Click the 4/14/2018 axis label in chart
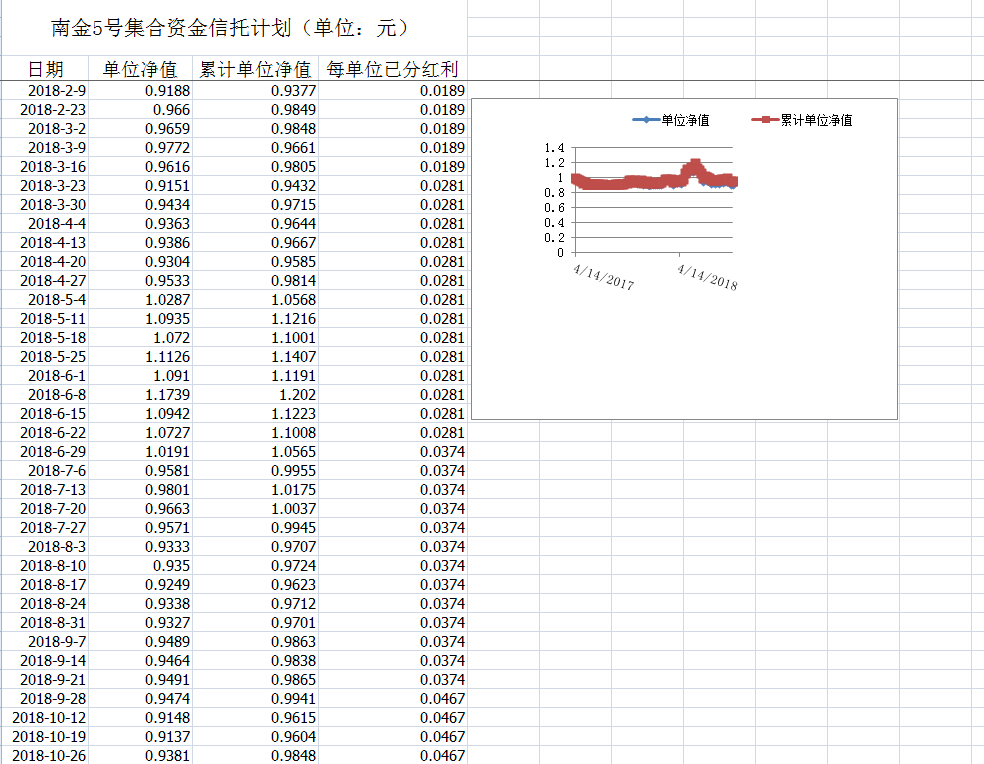The height and width of the screenshot is (764, 984). tap(707, 277)
